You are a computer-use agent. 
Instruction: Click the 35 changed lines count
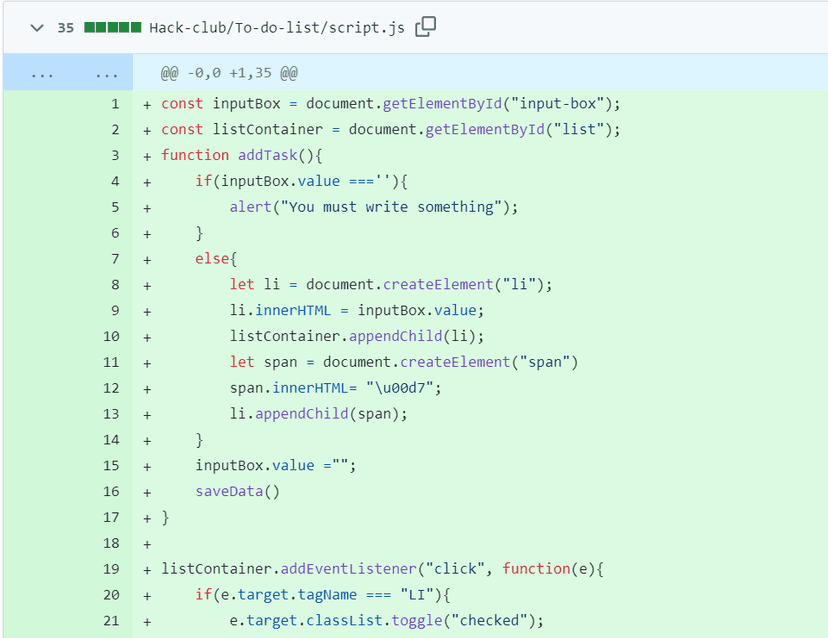[65, 27]
